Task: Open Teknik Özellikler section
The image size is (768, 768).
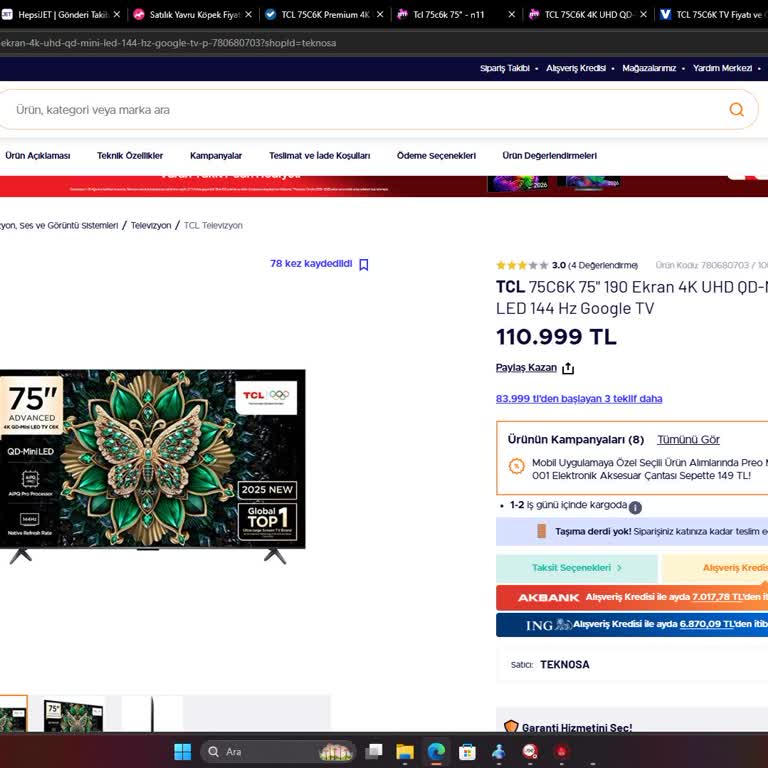Action: pos(130,156)
